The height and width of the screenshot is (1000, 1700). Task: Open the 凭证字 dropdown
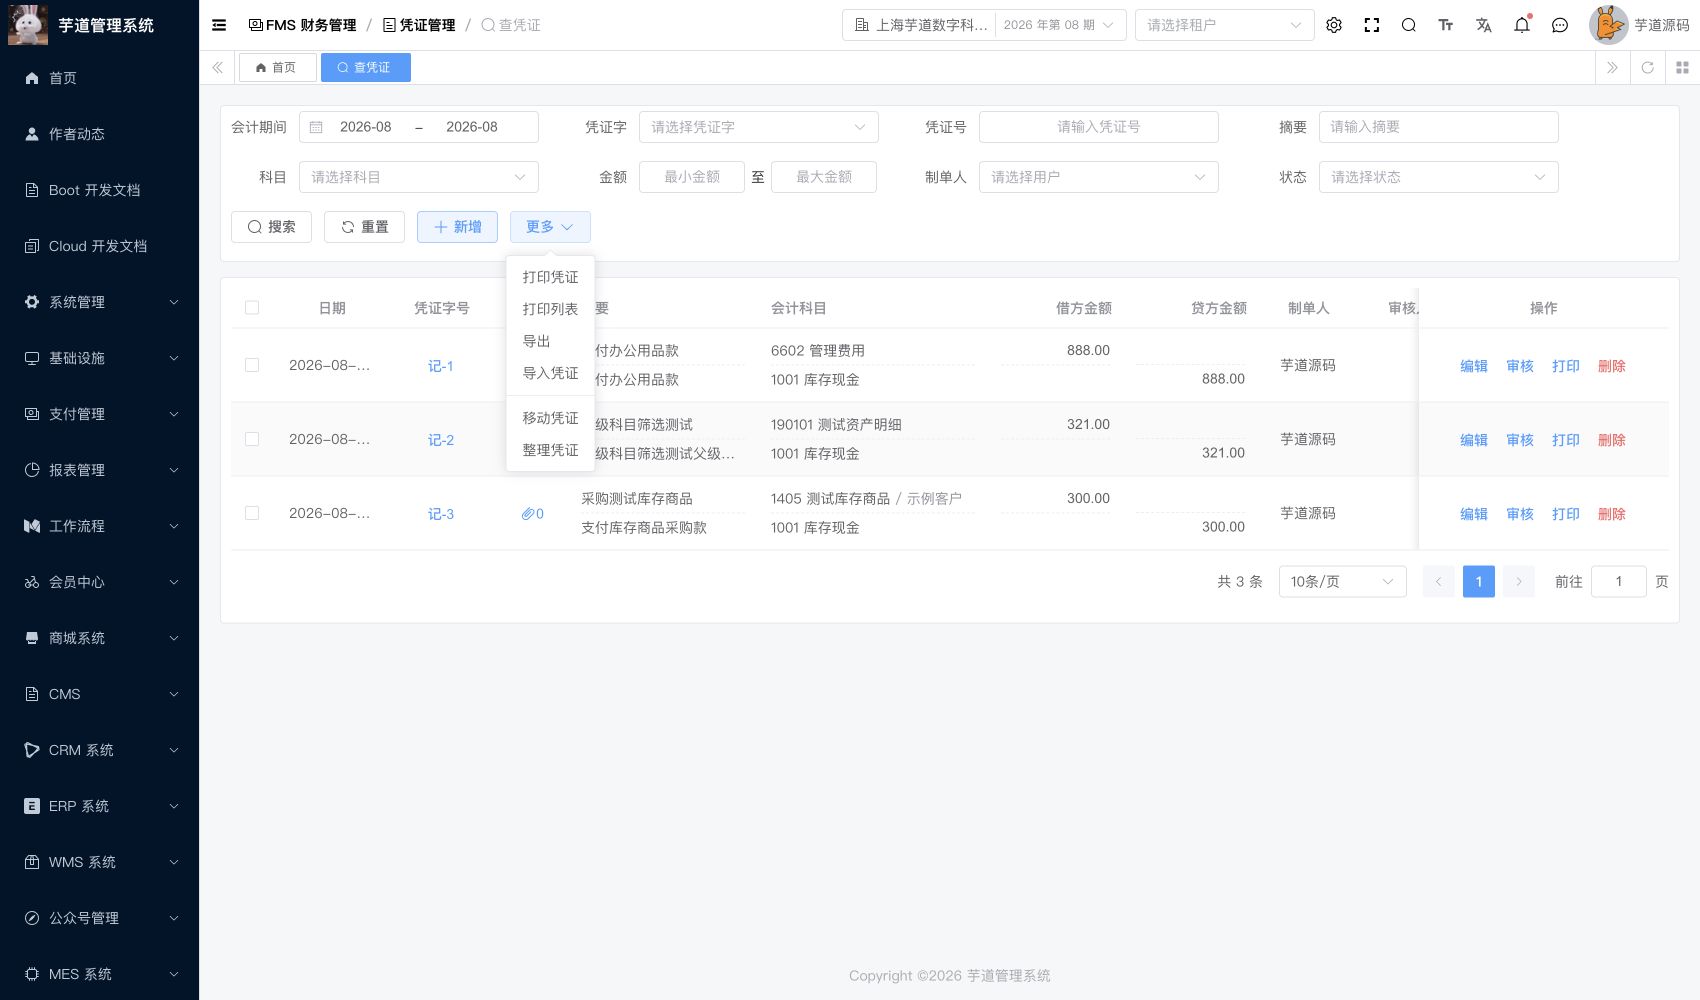[759, 127]
